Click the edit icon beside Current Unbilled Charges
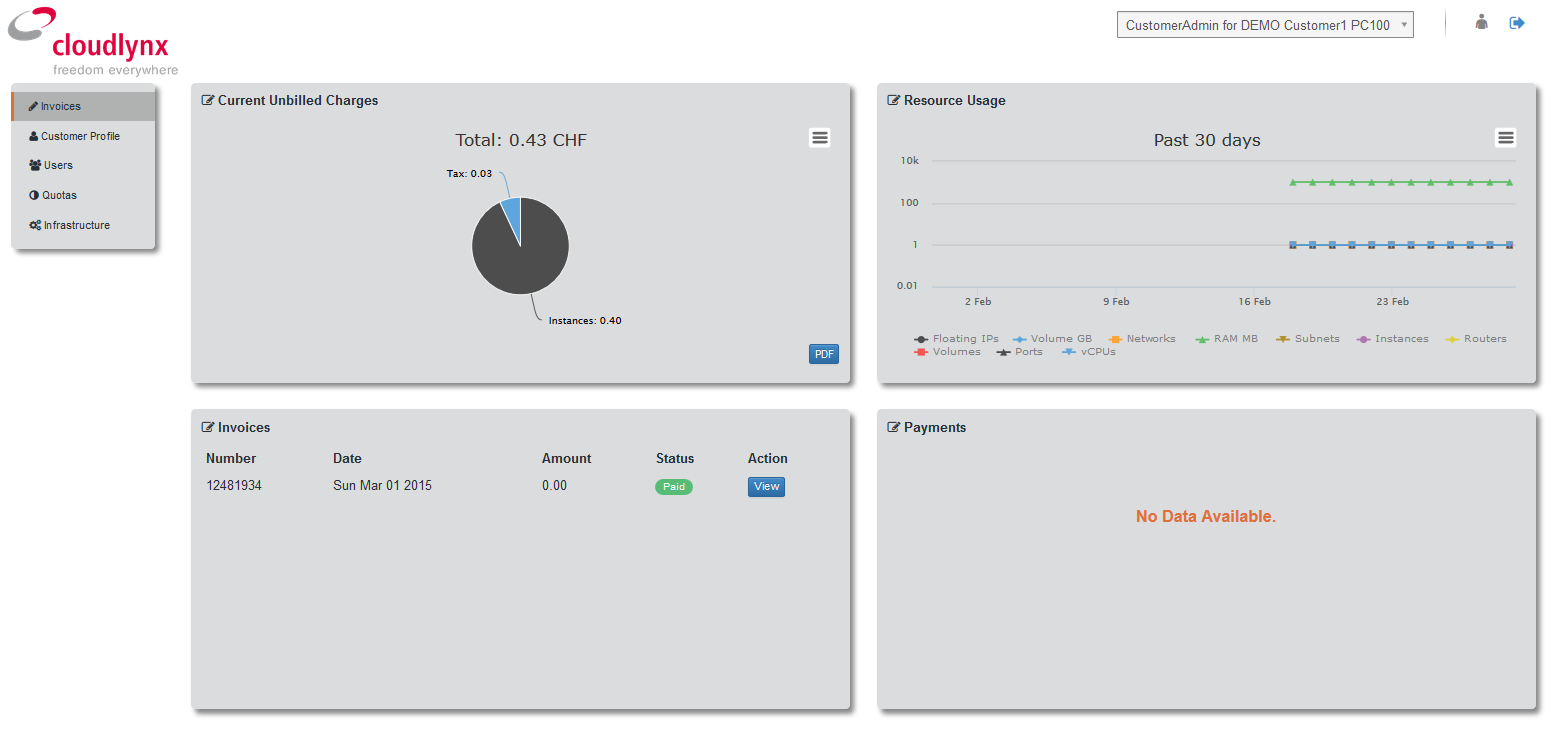 pyautogui.click(x=208, y=100)
